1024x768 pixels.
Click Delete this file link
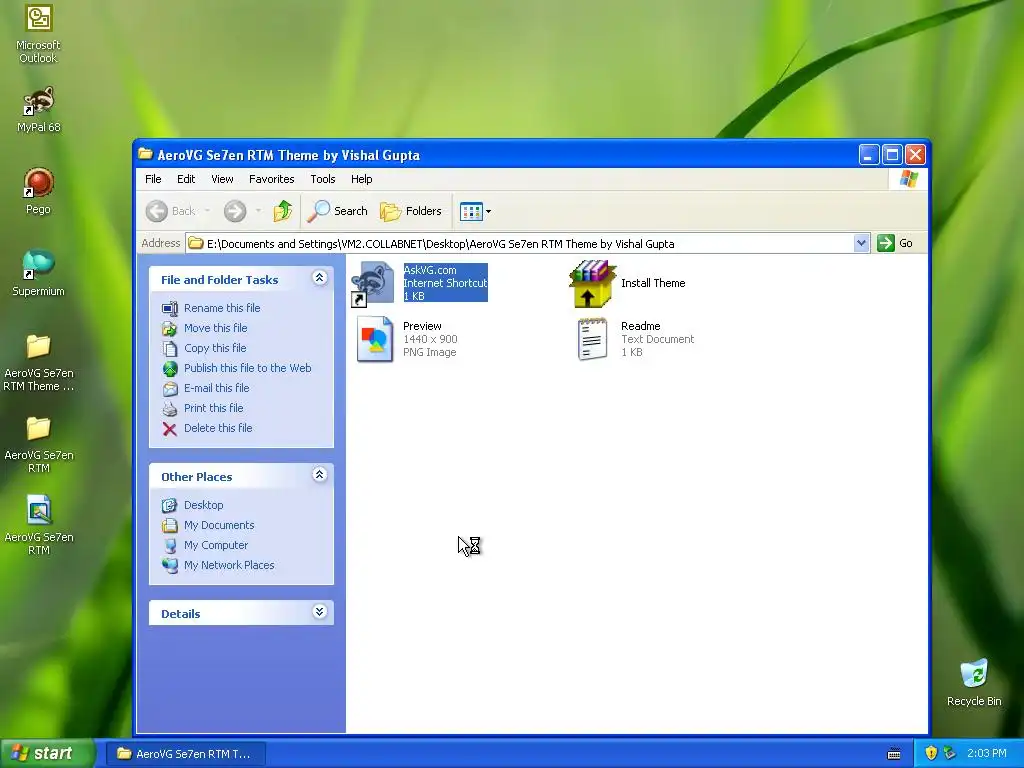coord(217,428)
